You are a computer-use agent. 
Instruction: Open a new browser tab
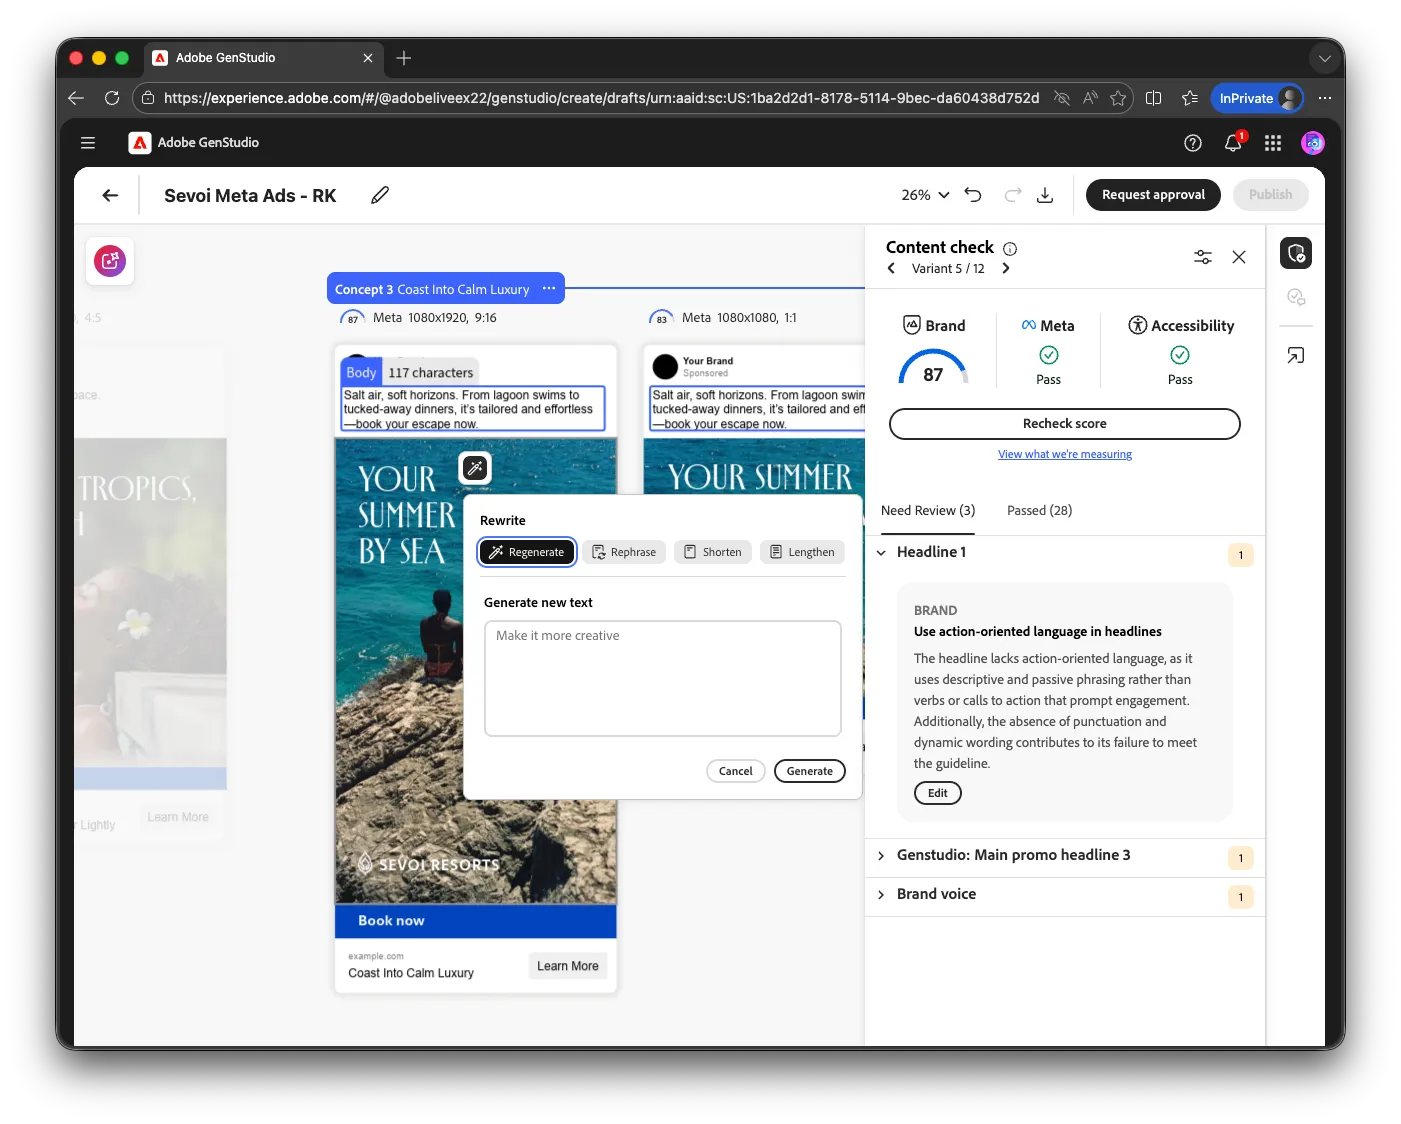[x=404, y=58]
